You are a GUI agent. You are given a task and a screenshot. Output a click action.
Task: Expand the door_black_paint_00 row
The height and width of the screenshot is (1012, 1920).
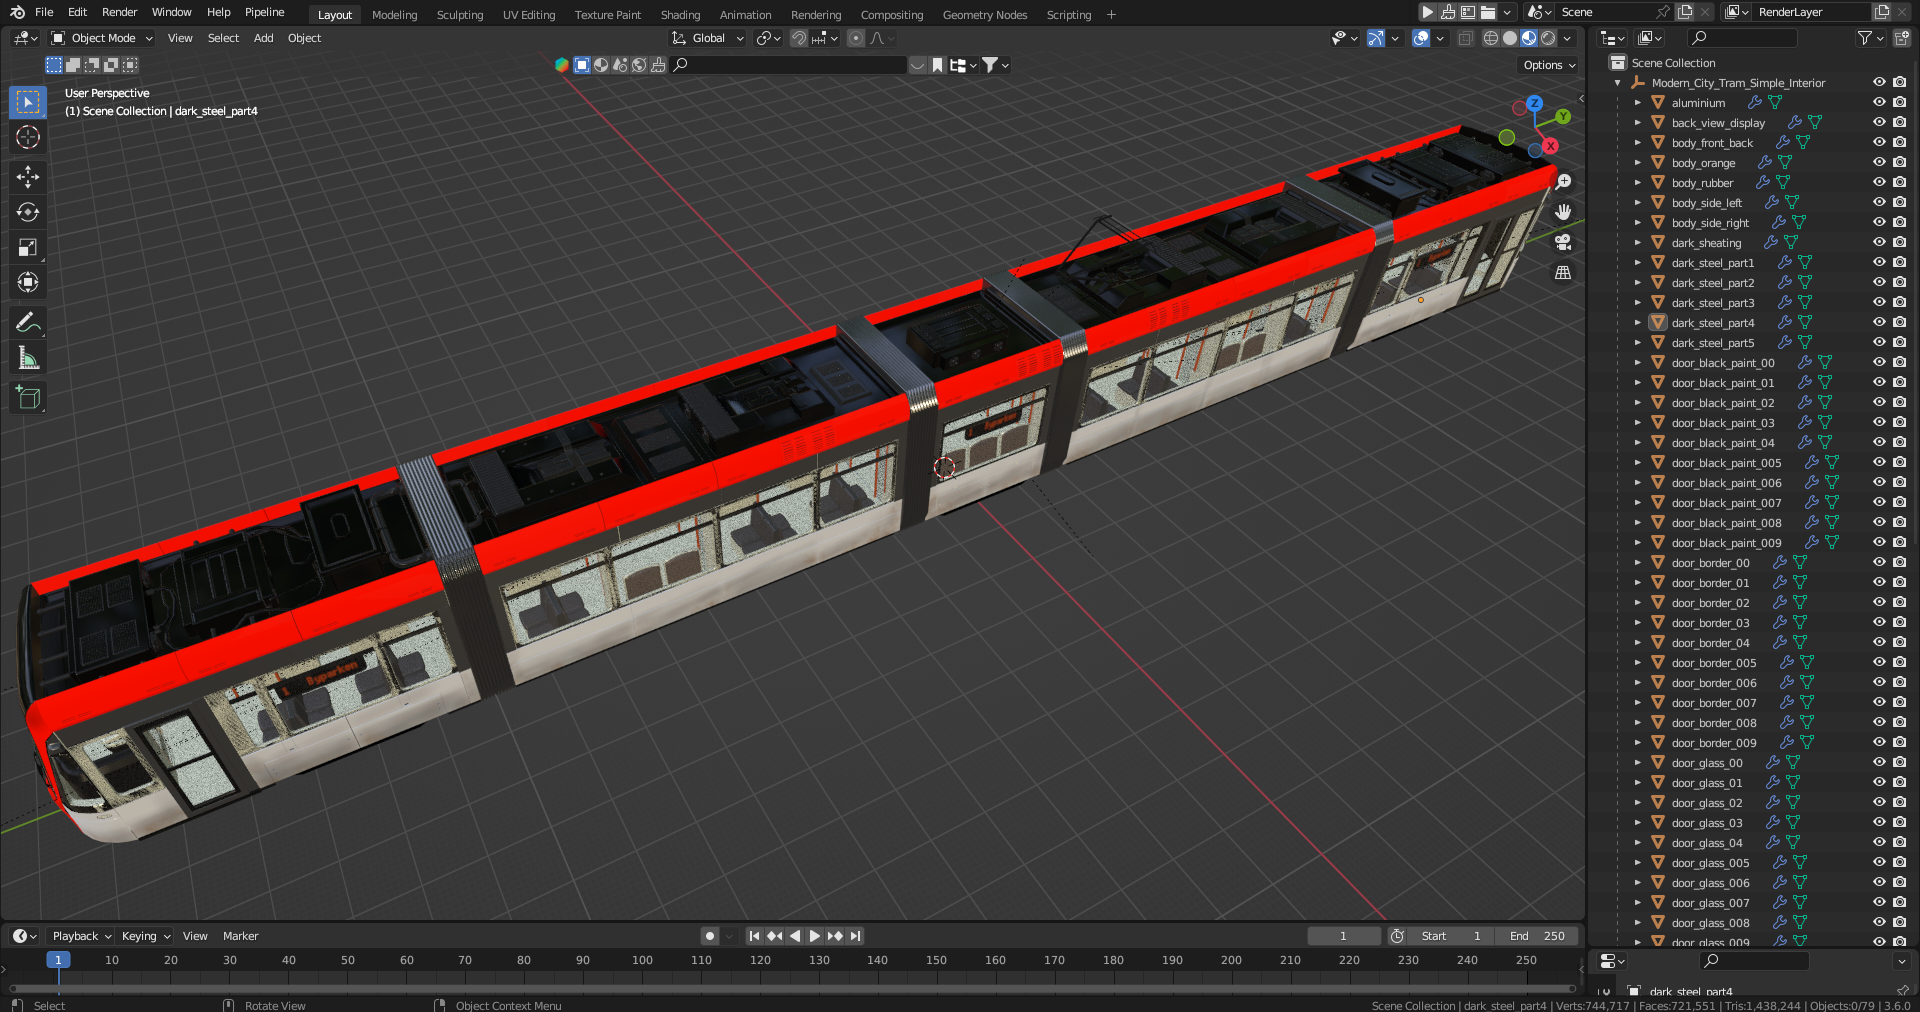(1637, 363)
